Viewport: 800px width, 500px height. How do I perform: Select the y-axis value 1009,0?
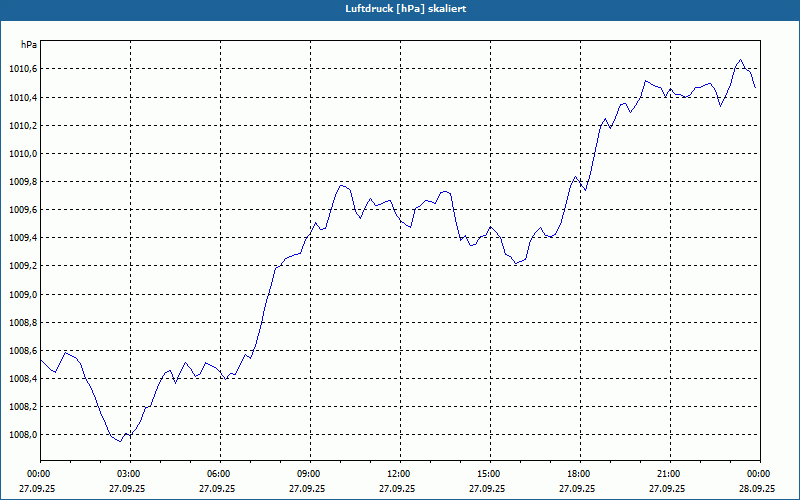tap(23, 294)
